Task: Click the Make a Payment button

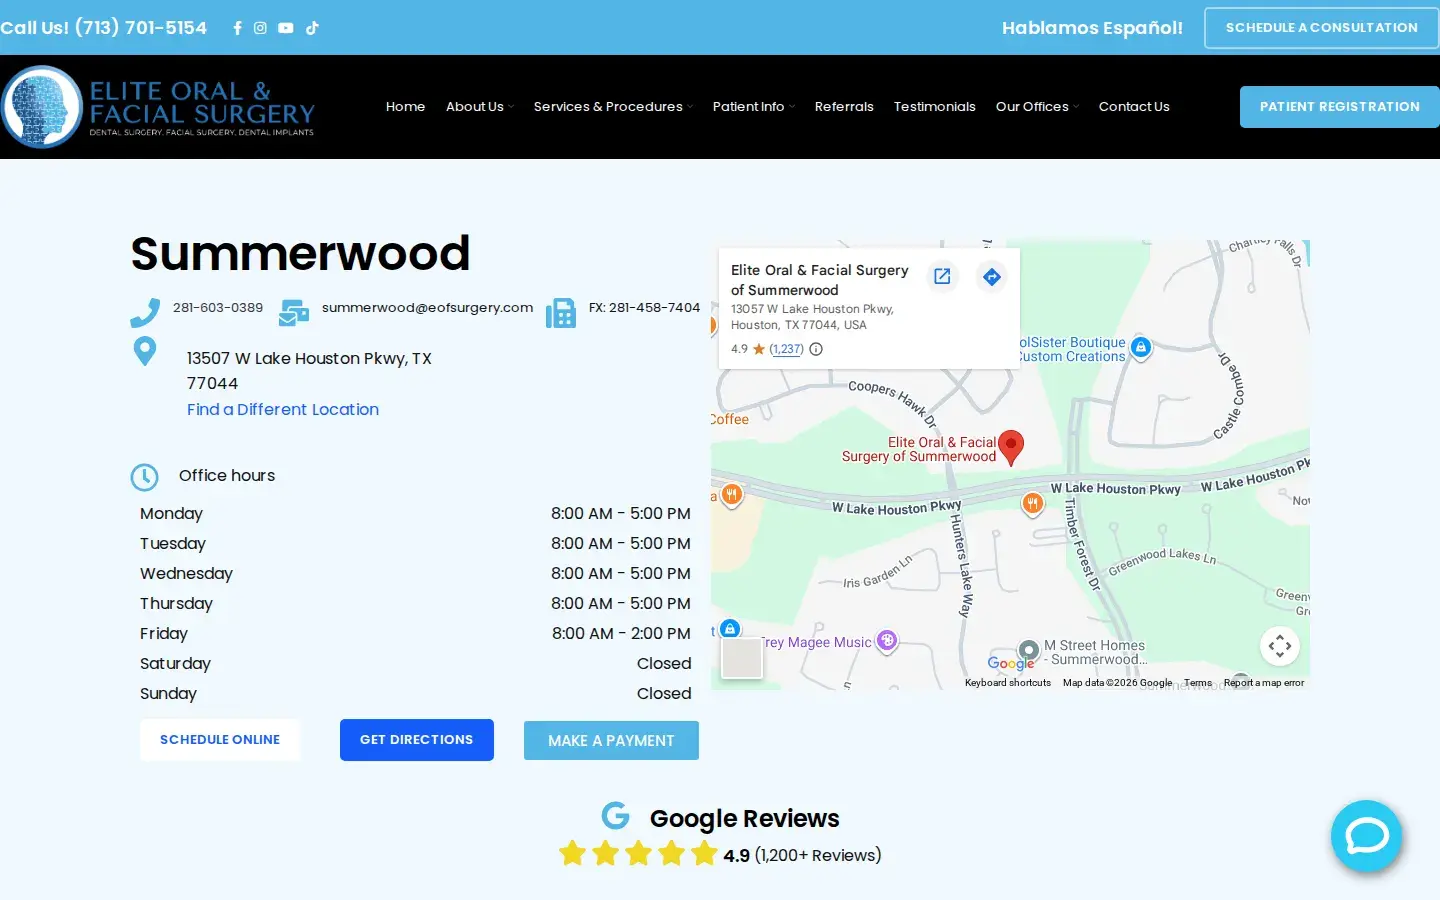Action: click(611, 741)
